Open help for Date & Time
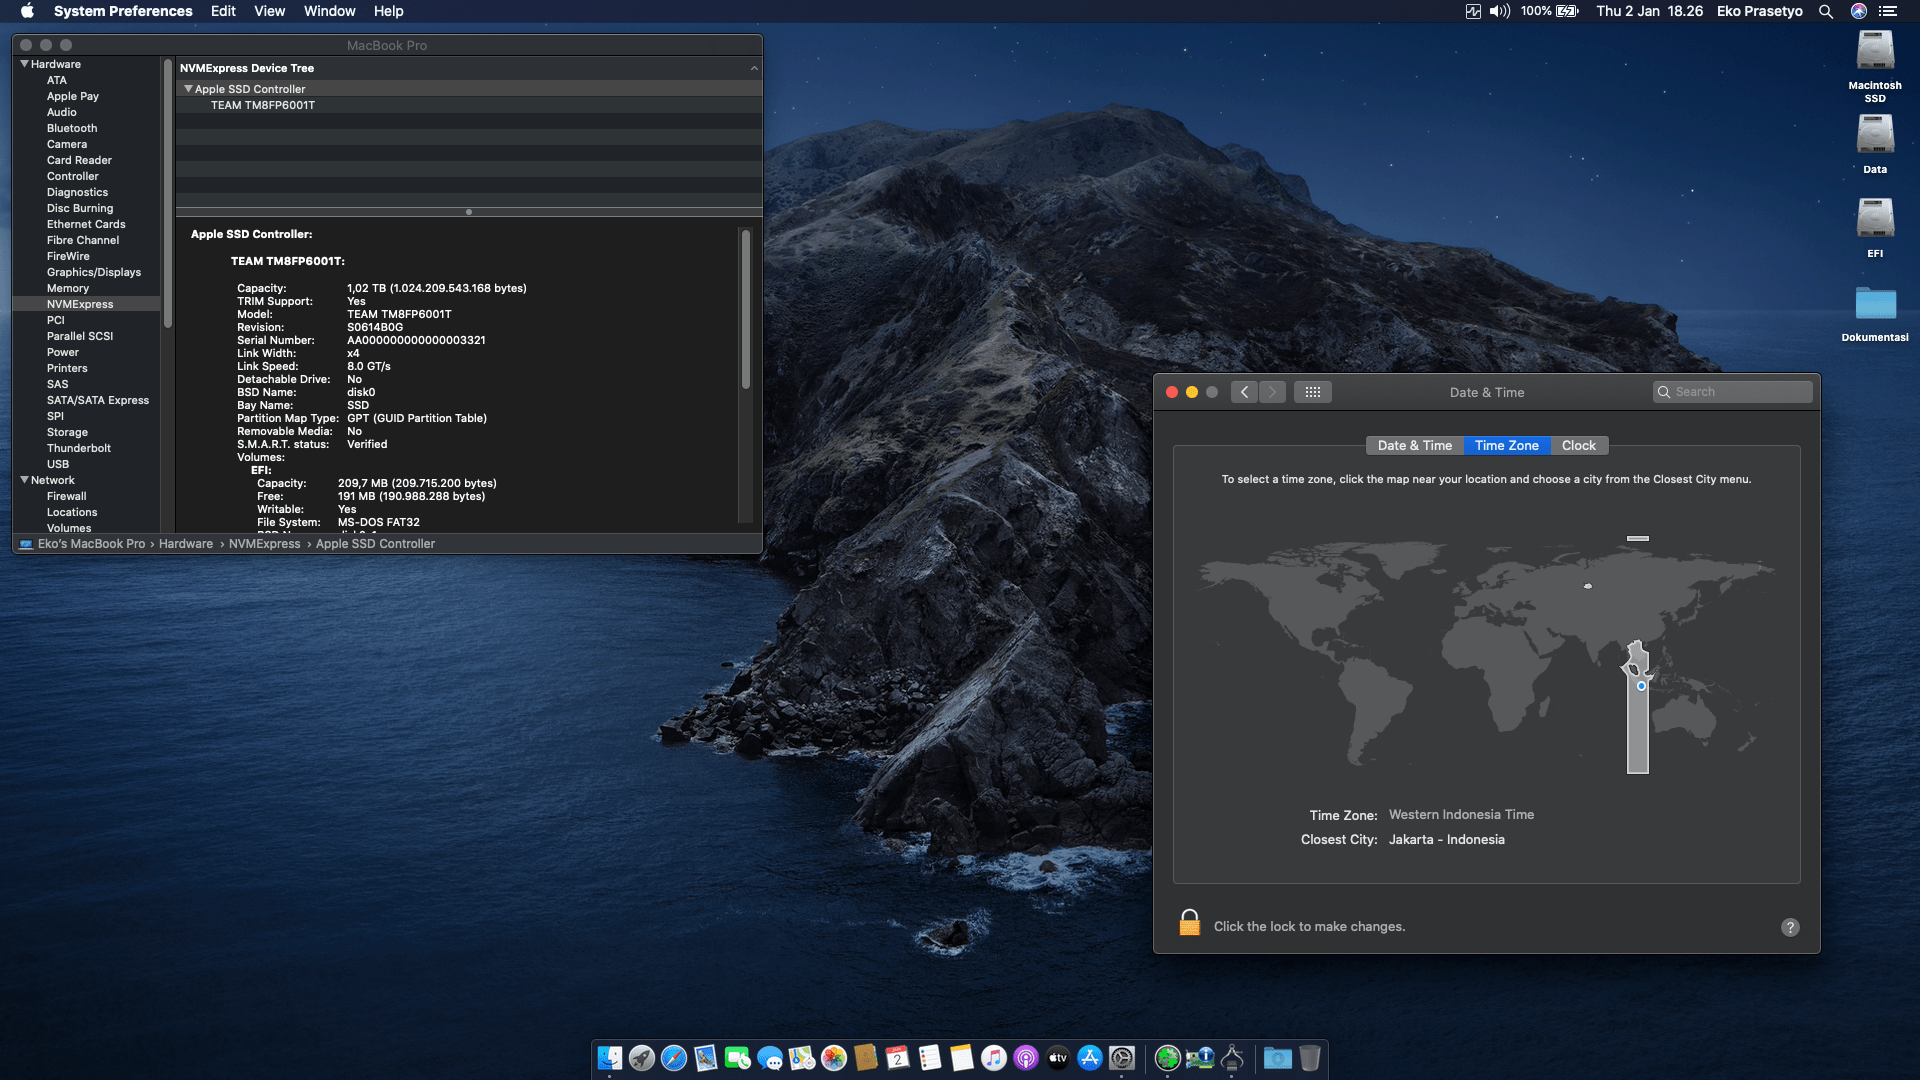Image resolution: width=1920 pixels, height=1080 pixels. (x=1790, y=927)
